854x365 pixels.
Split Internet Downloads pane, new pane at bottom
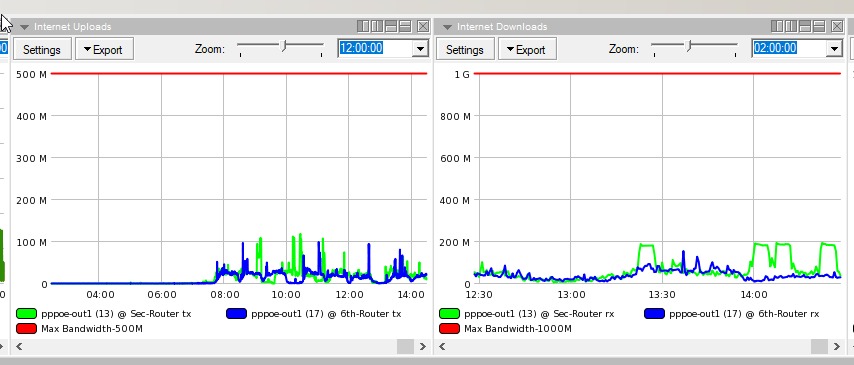click(x=819, y=26)
